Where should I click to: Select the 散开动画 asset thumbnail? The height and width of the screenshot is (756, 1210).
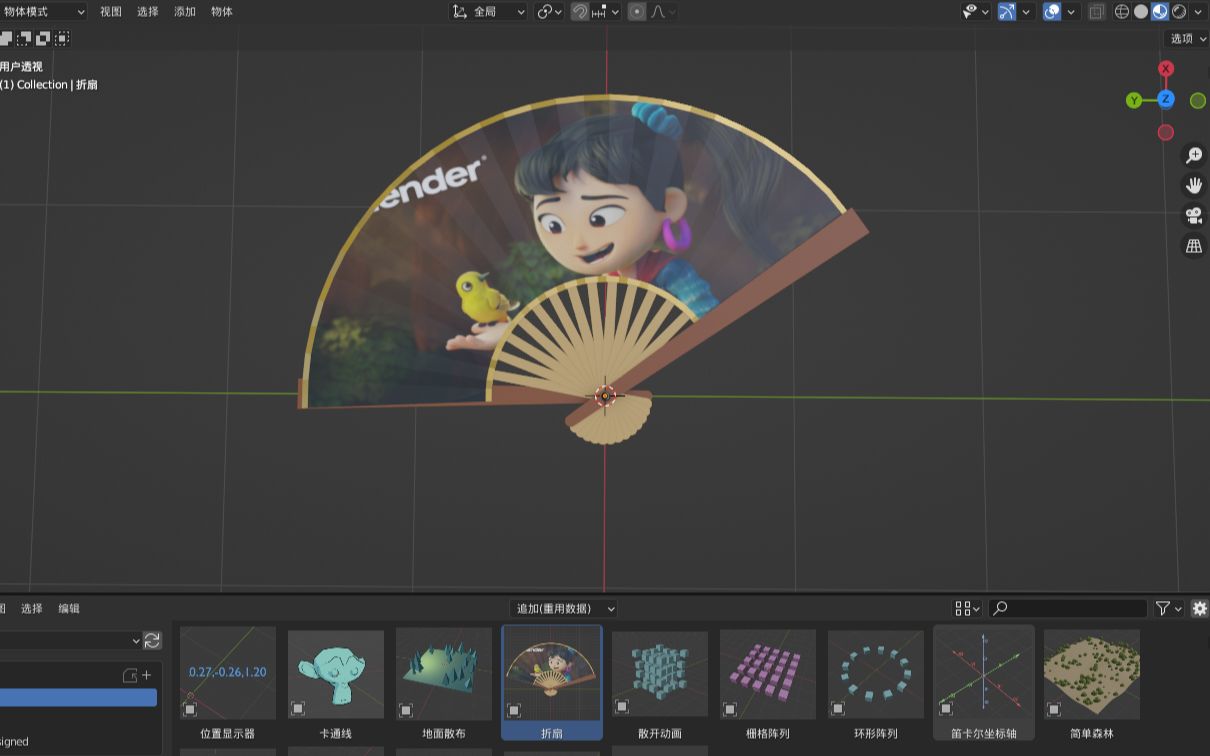660,675
